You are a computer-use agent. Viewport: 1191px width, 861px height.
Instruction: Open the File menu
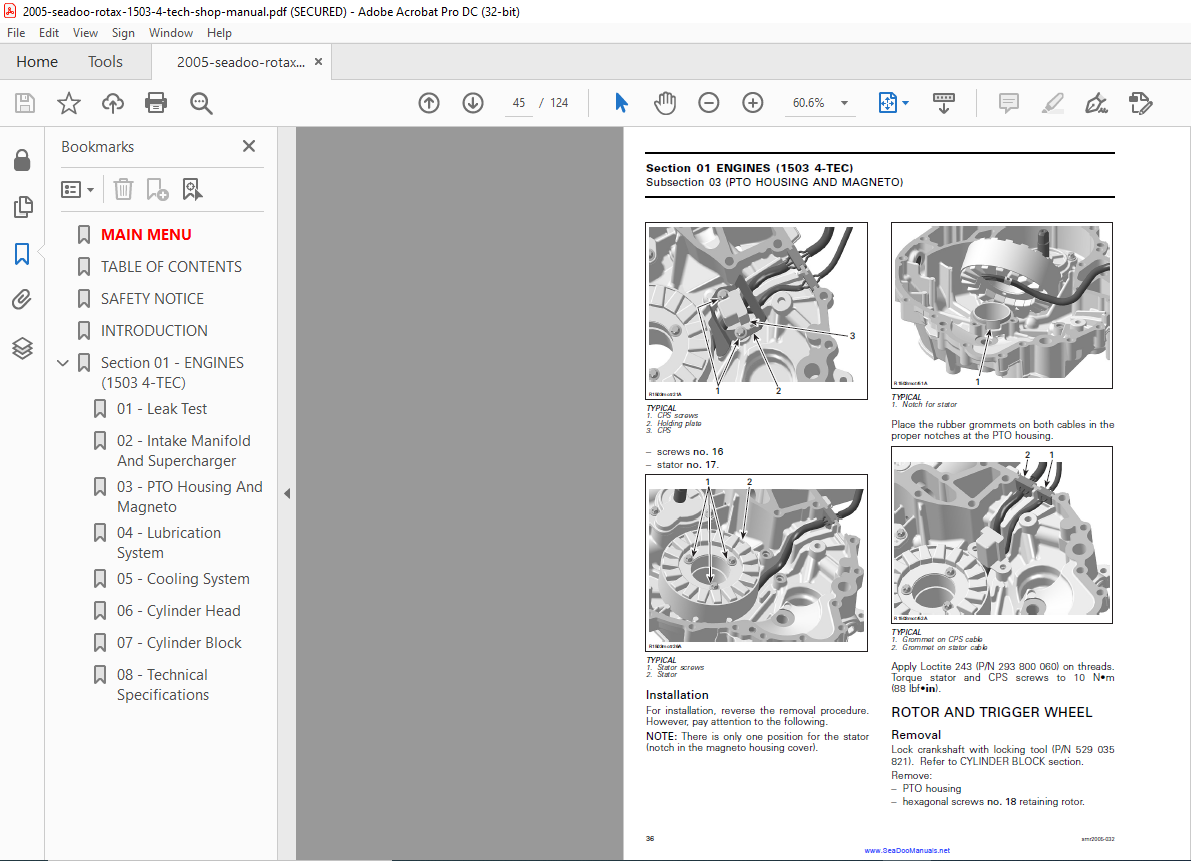[16, 33]
